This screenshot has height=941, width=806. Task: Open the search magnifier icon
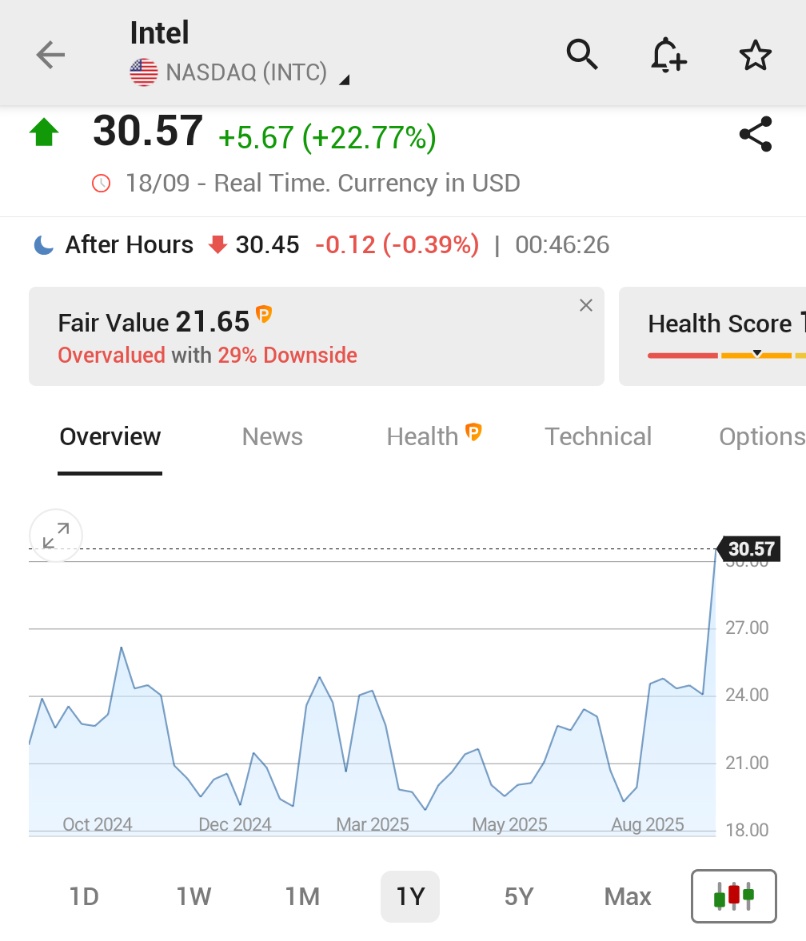click(582, 55)
